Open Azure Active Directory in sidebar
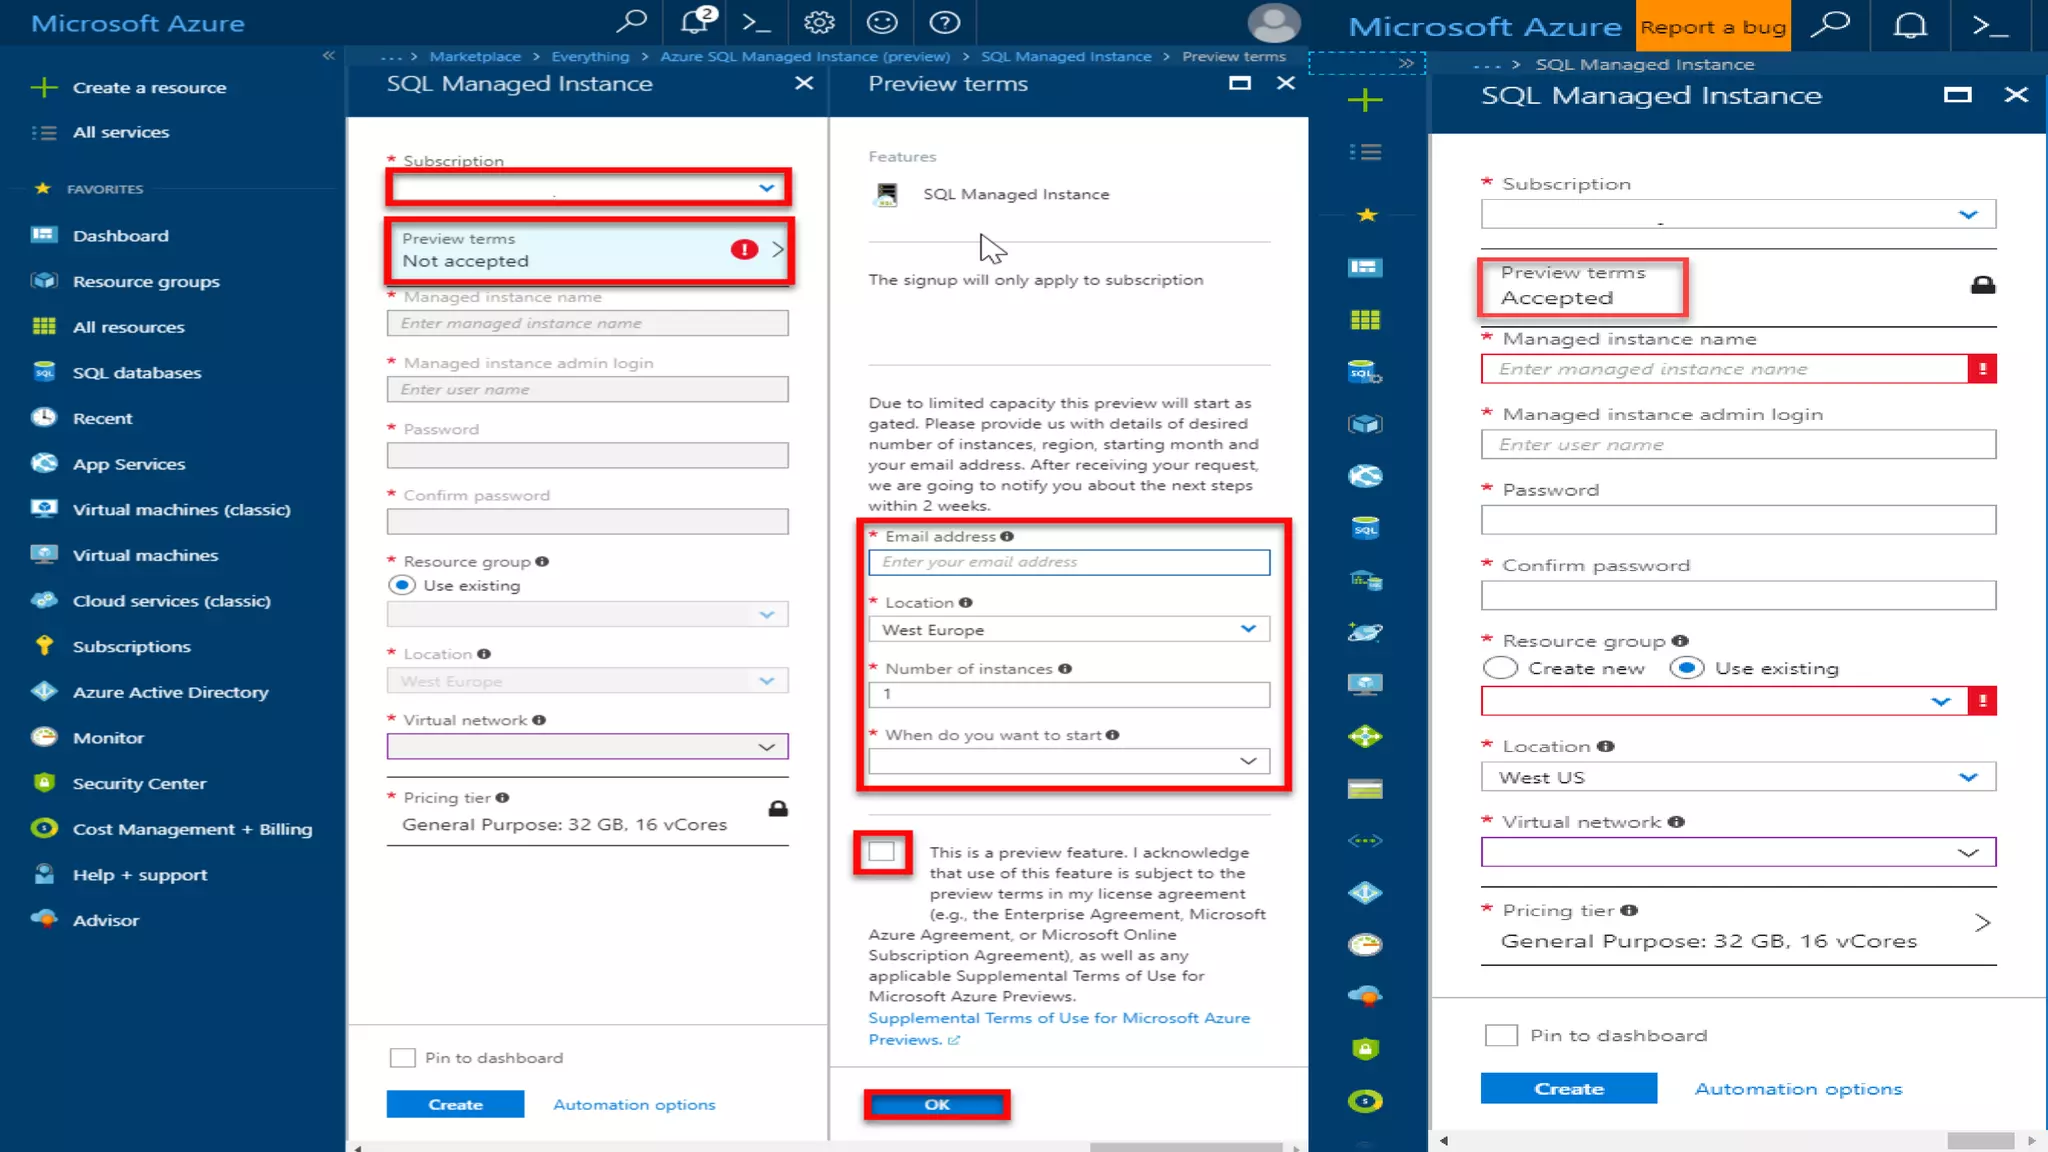Viewport: 2048px width, 1152px height. coord(170,692)
